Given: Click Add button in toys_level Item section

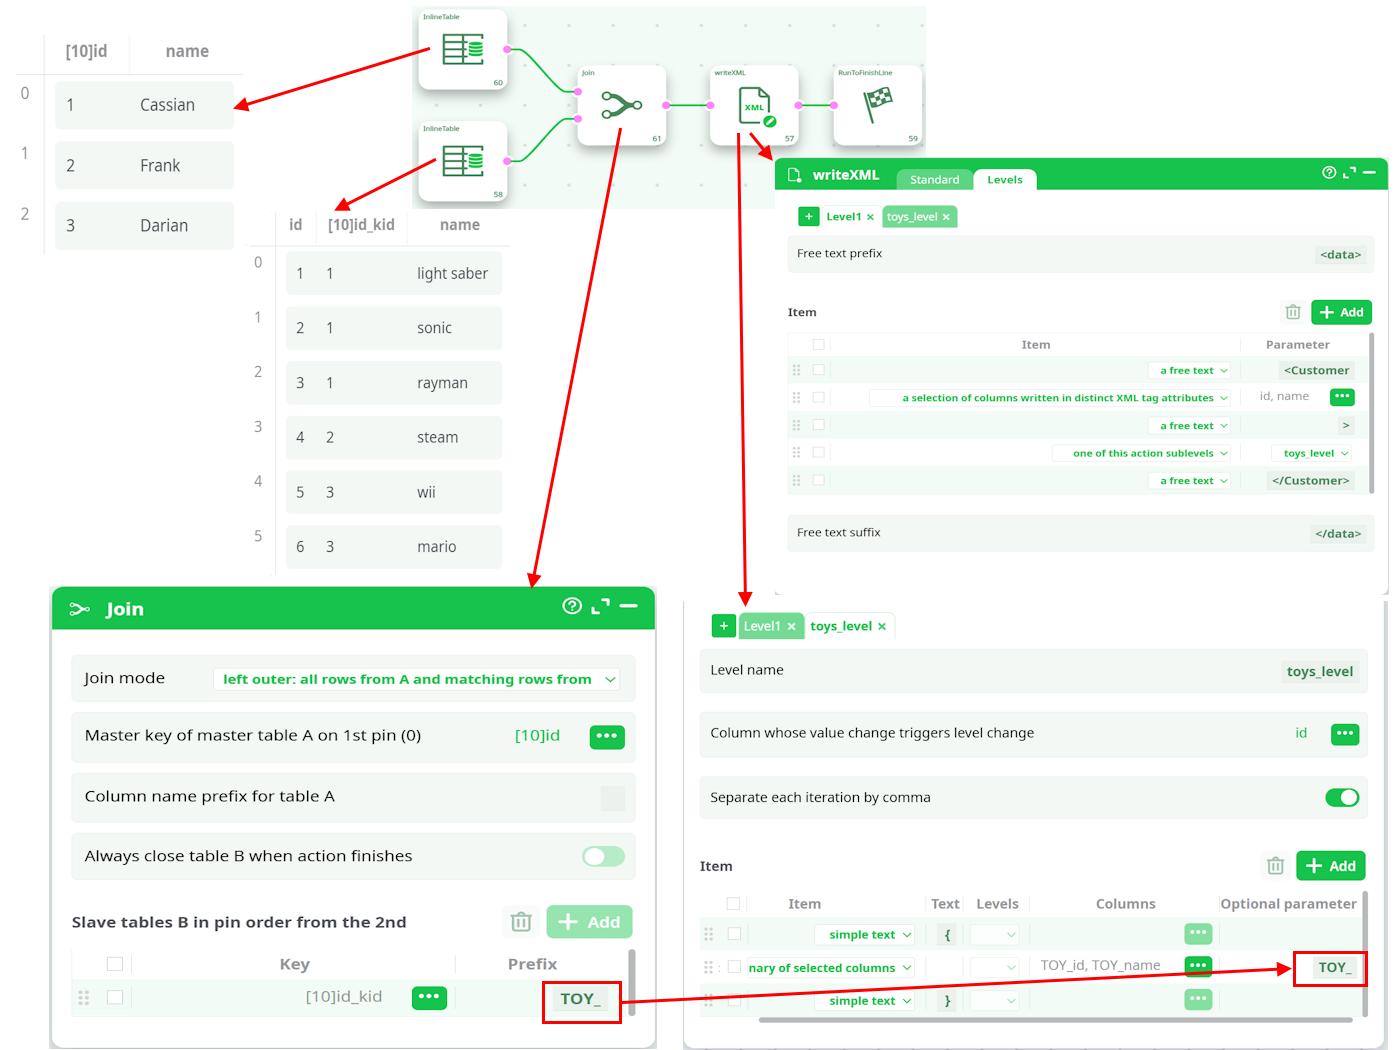Looking at the screenshot, I should [1330, 866].
